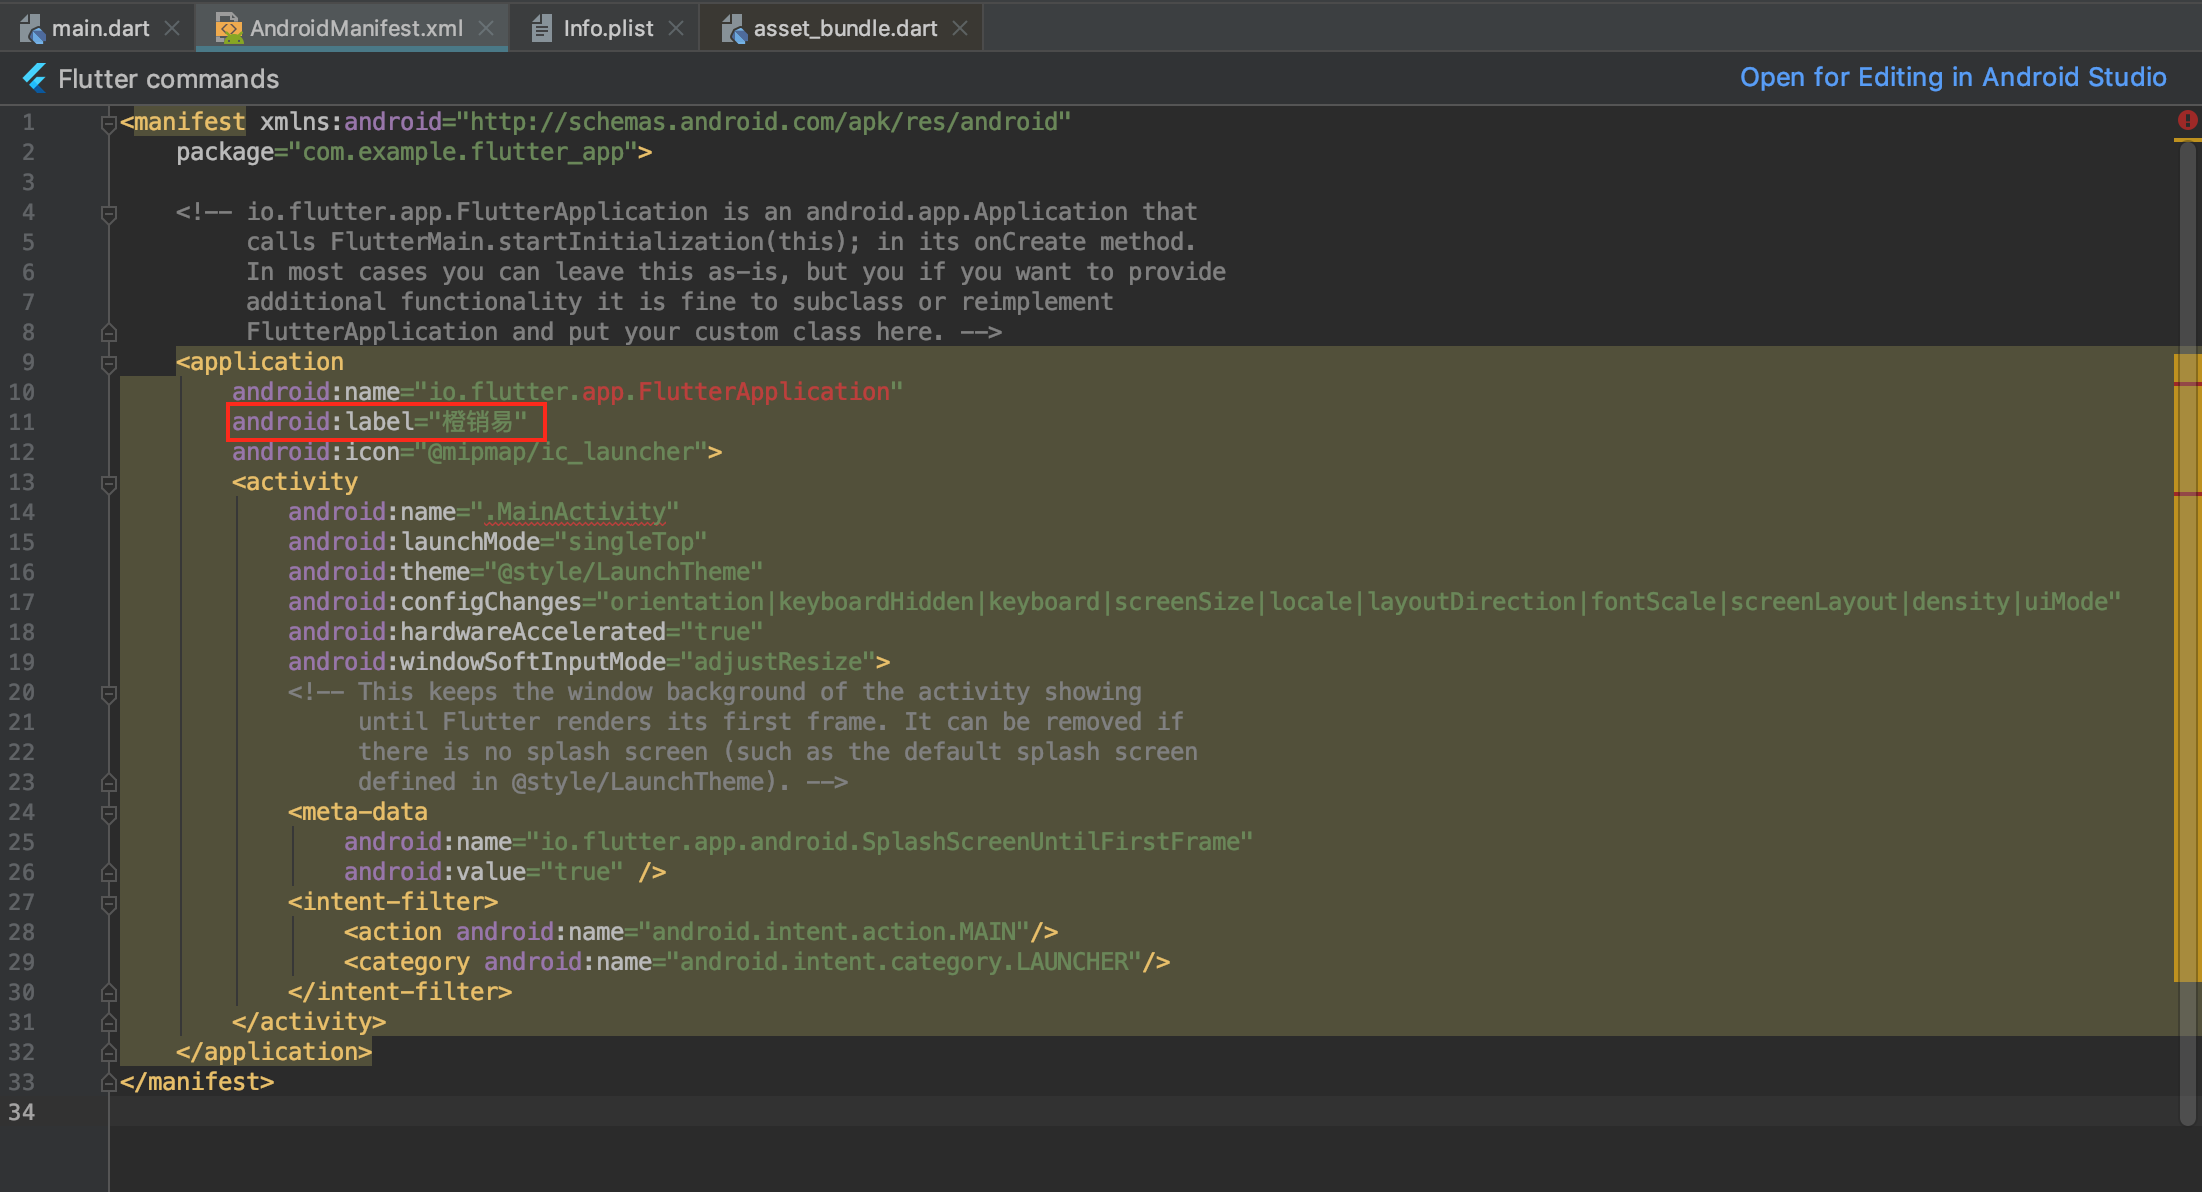Click the @mipmap/ic_launcher icon value
Image resolution: width=2202 pixels, height=1192 pixels.
point(561,452)
